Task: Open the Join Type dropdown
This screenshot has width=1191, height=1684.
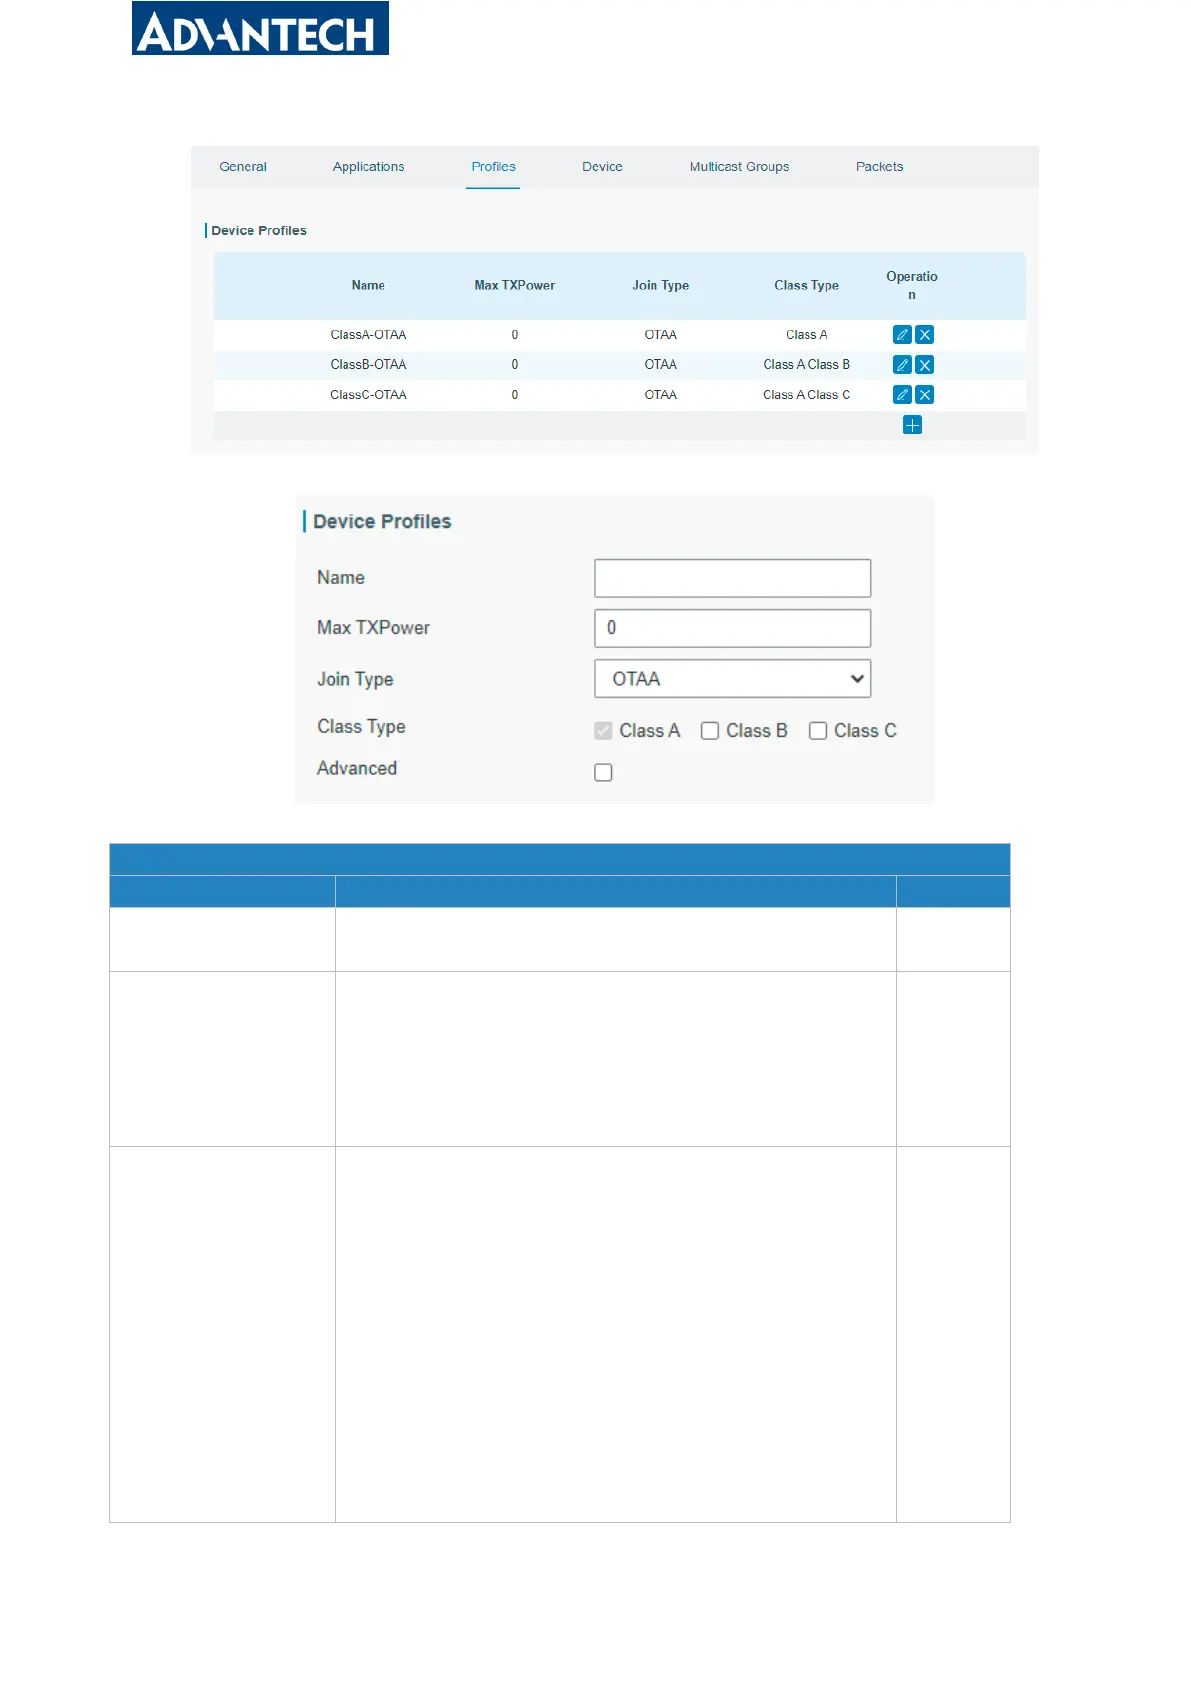Action: click(x=732, y=679)
